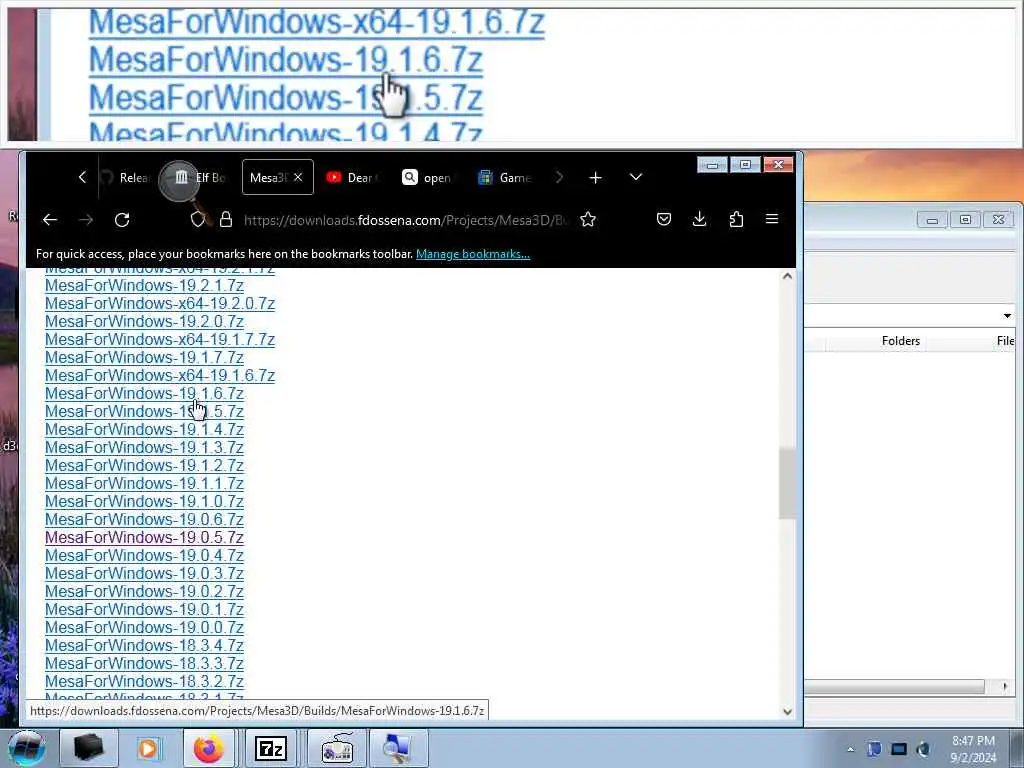Image resolution: width=1024 pixels, height=768 pixels.
Task: Click the MesaForWindows-19.1.3.7z link
Action: [144, 447]
